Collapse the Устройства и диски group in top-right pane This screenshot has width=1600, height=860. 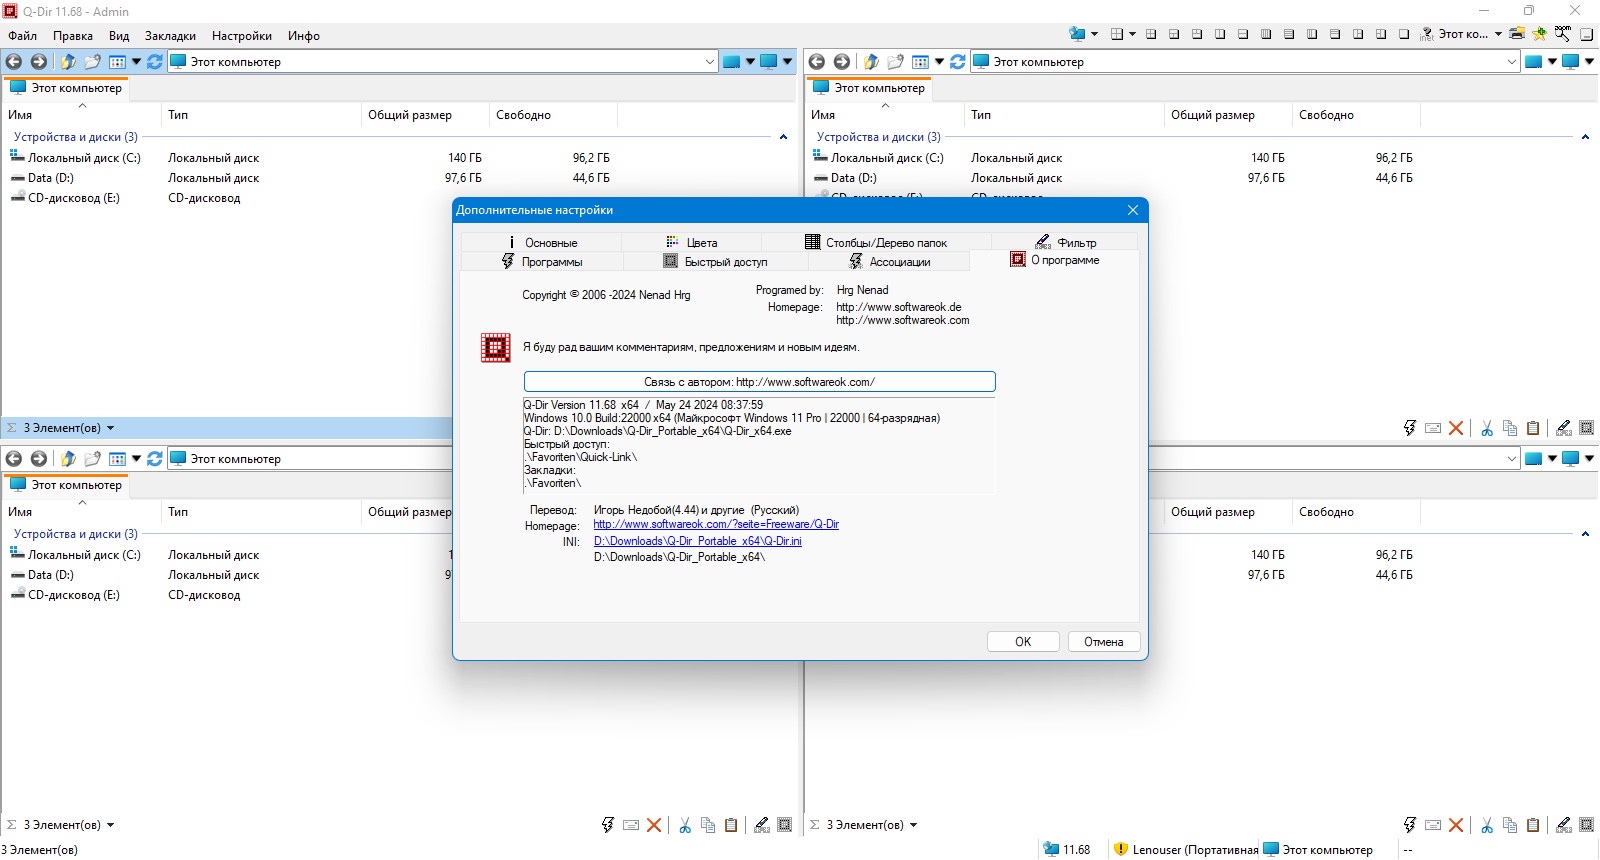1585,137
